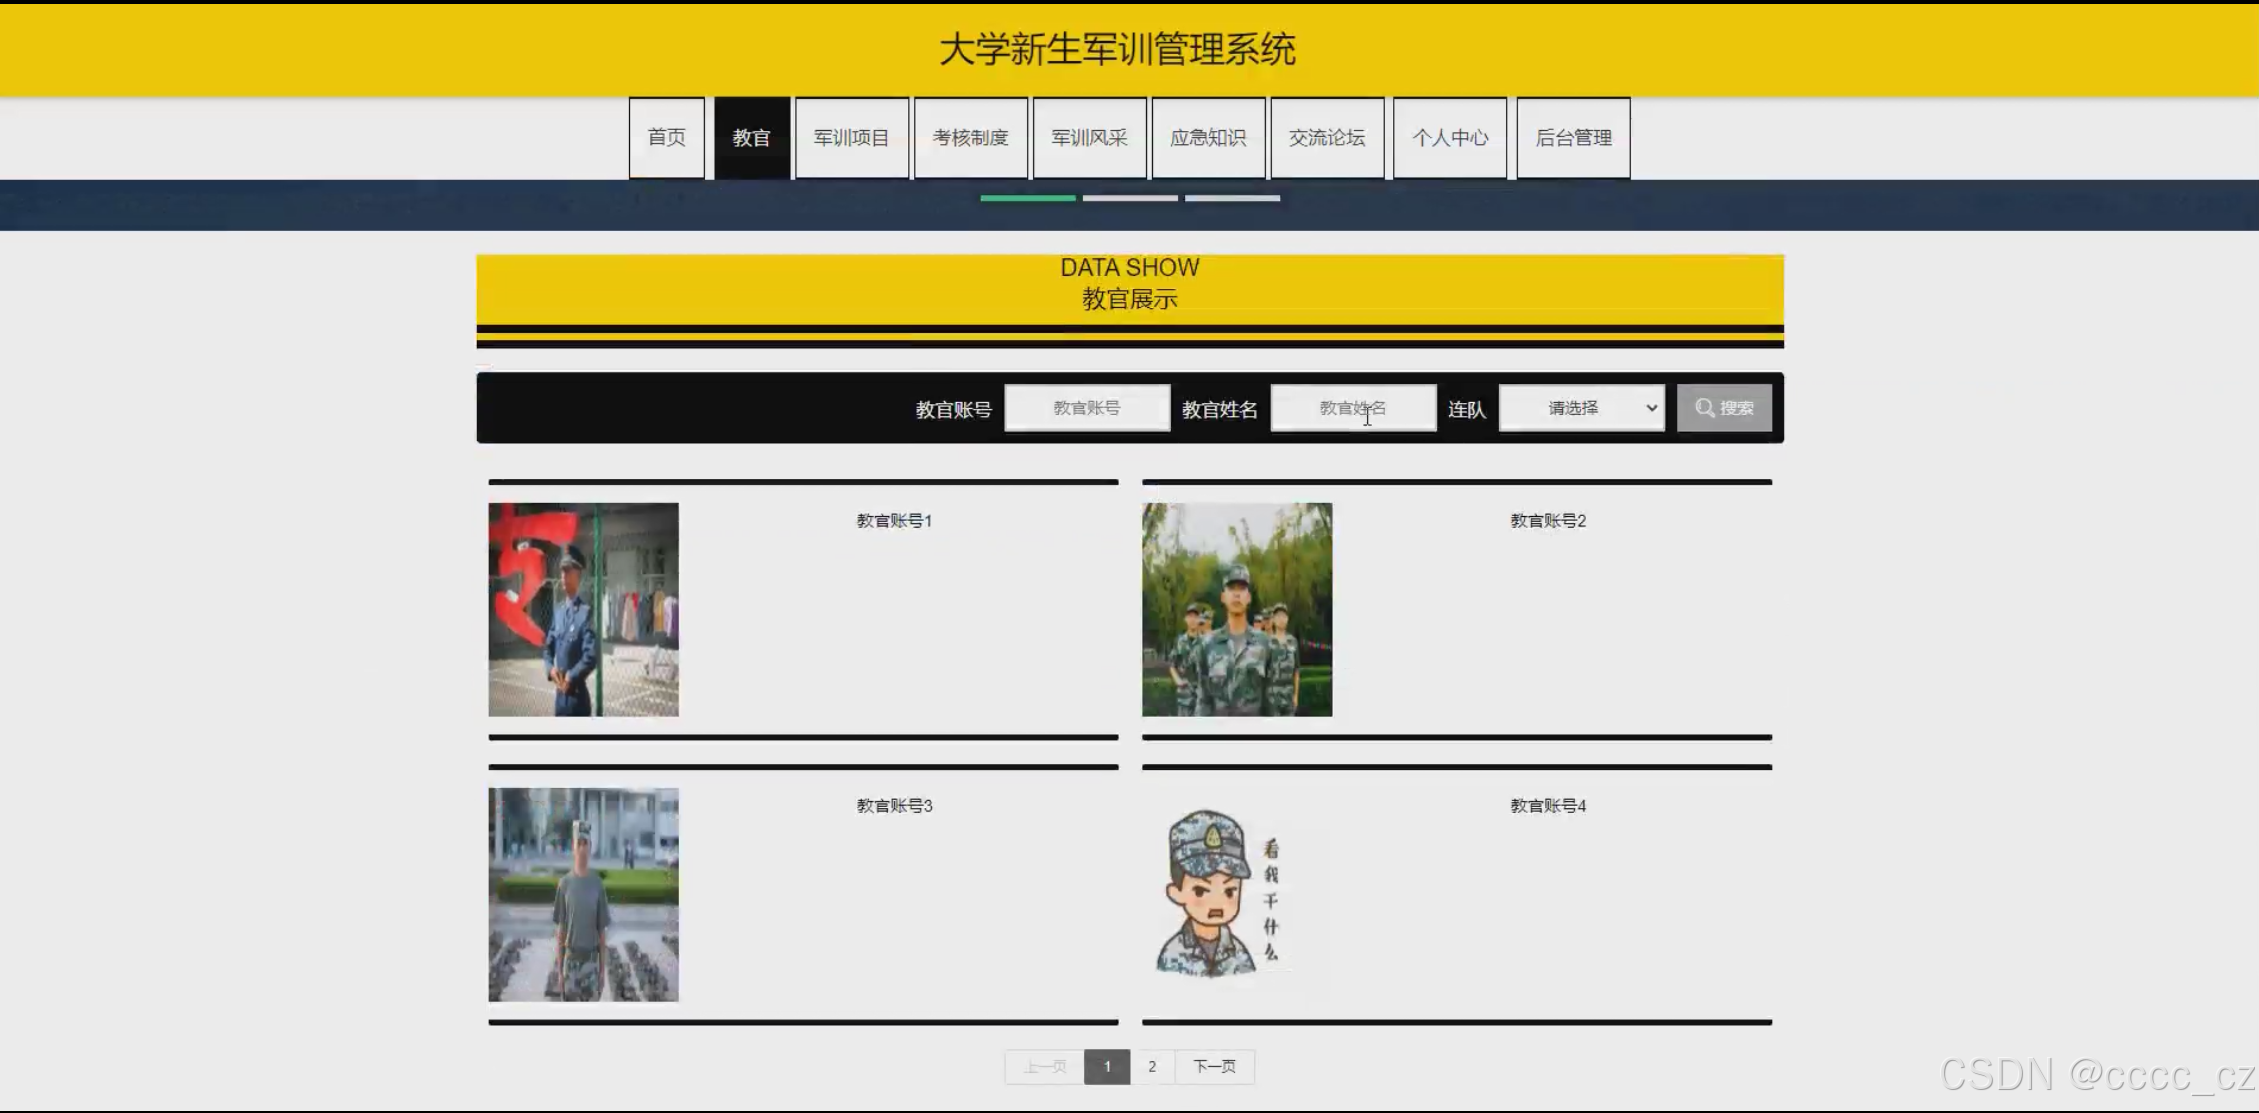Go to page 2 in pagination
Viewport: 2259px width, 1113px height.
(x=1152, y=1066)
